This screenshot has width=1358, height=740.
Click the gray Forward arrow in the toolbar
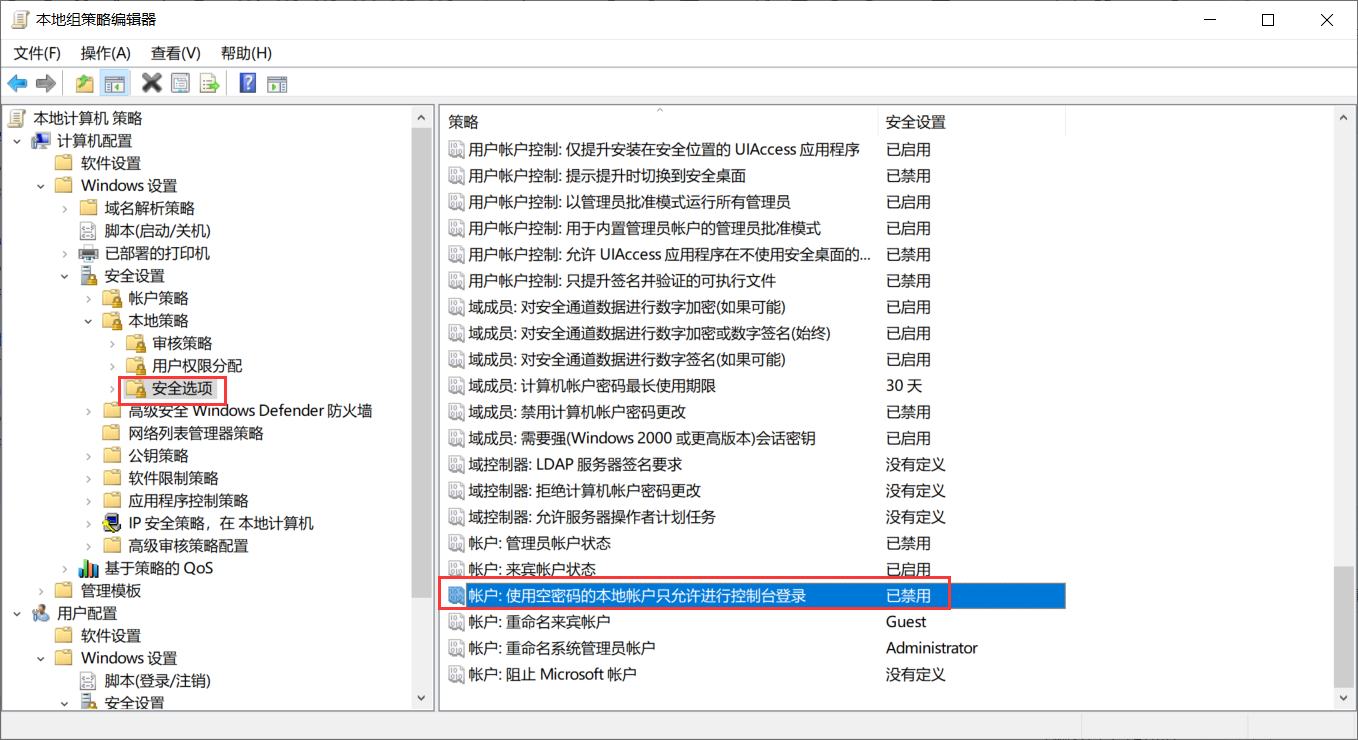point(45,83)
